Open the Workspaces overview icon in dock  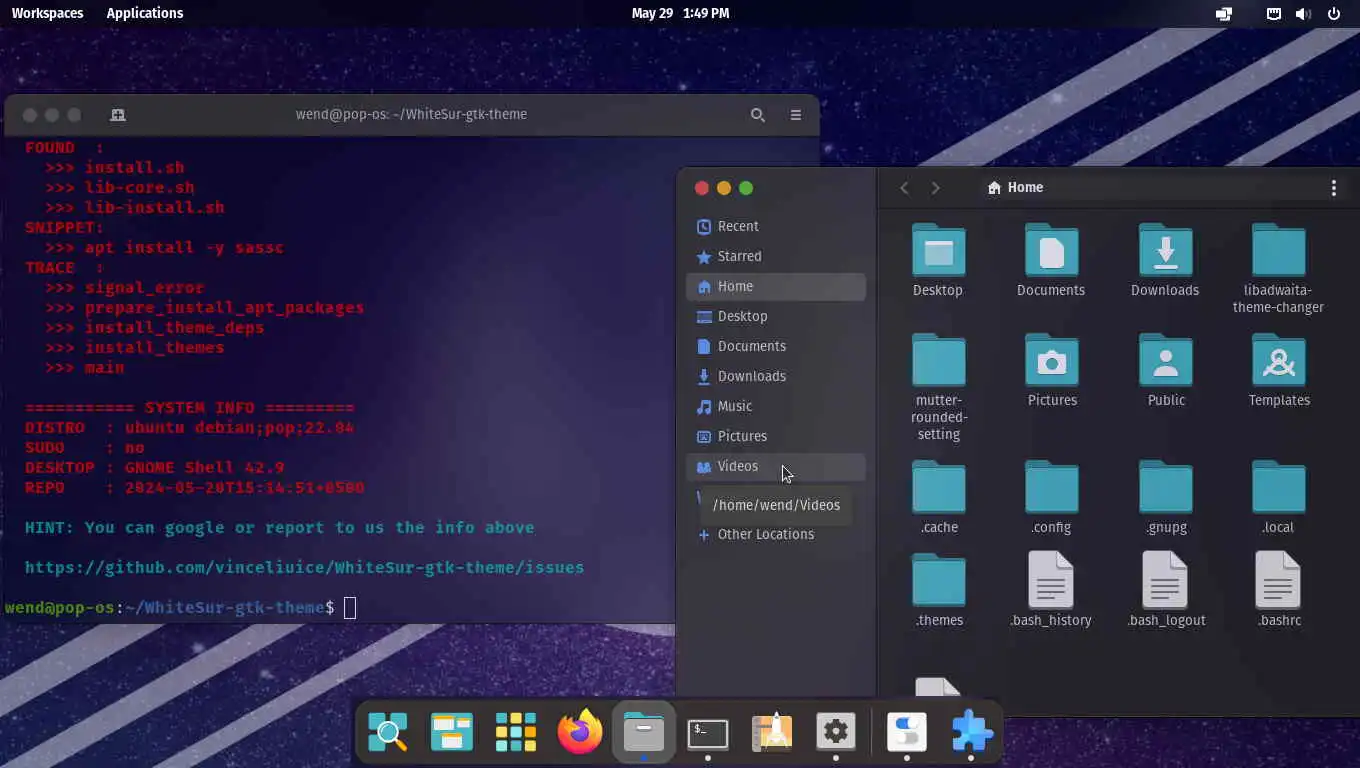pyautogui.click(x=452, y=733)
